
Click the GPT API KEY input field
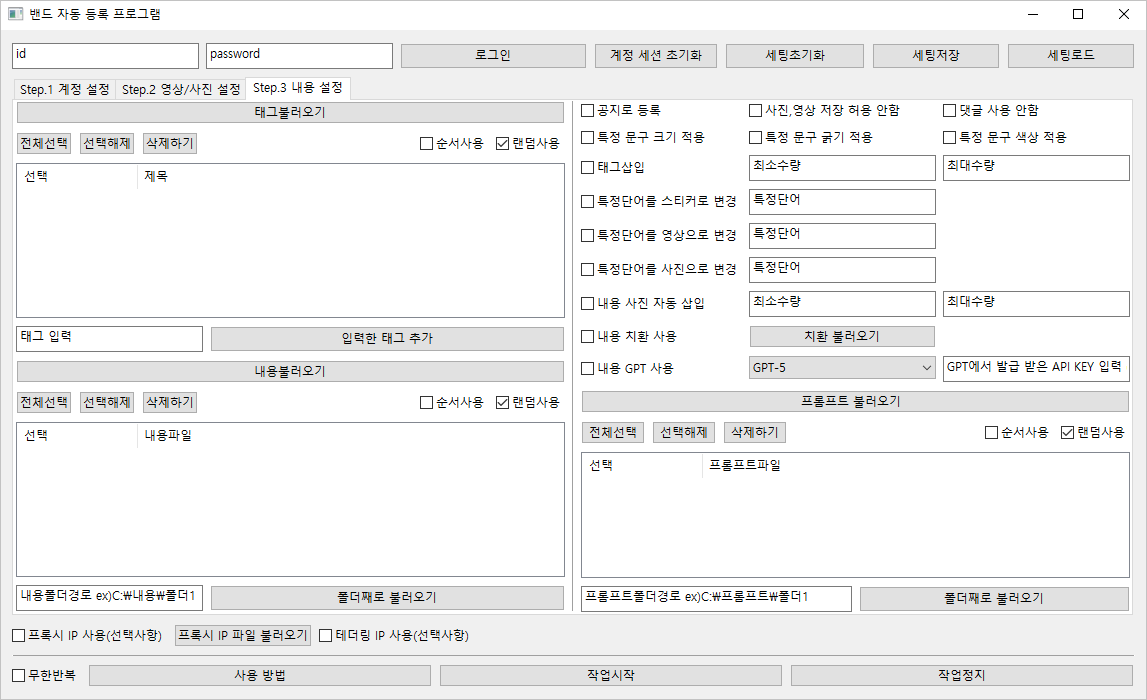coord(1035,368)
